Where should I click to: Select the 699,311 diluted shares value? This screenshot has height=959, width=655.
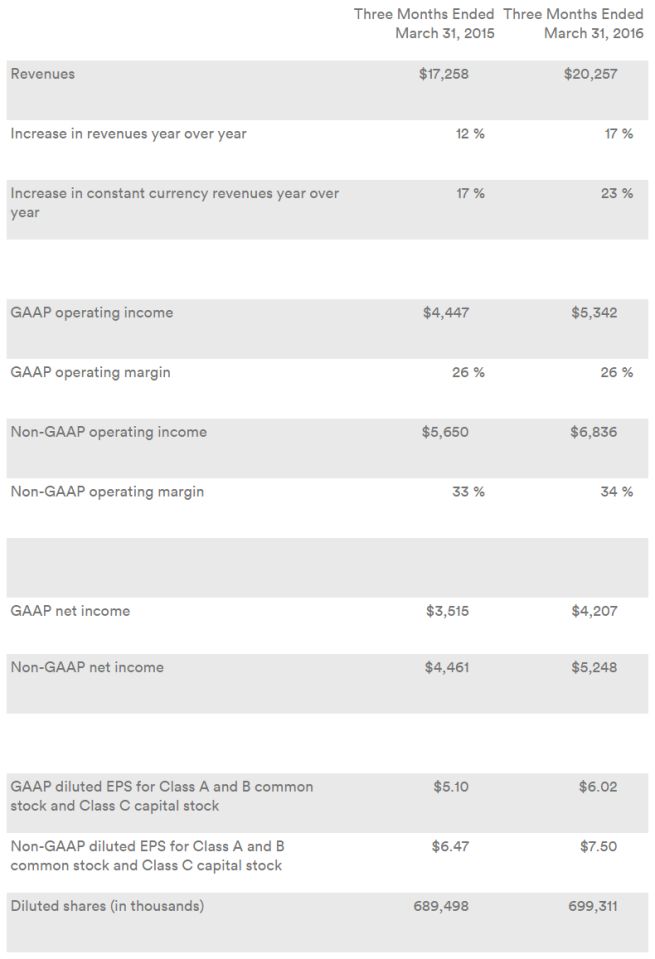(590, 906)
